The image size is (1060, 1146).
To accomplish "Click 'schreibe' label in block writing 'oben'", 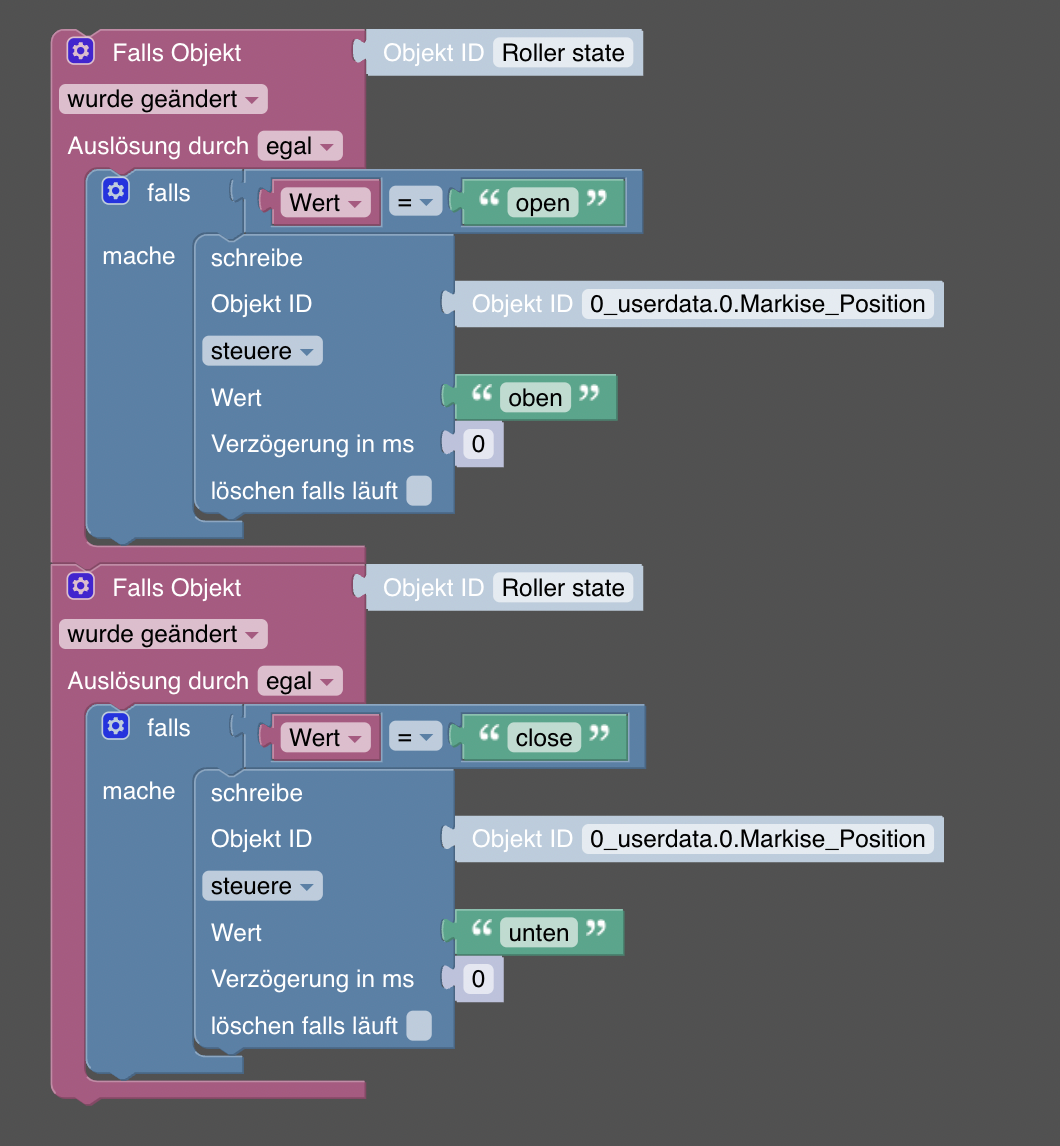I will (x=257, y=258).
